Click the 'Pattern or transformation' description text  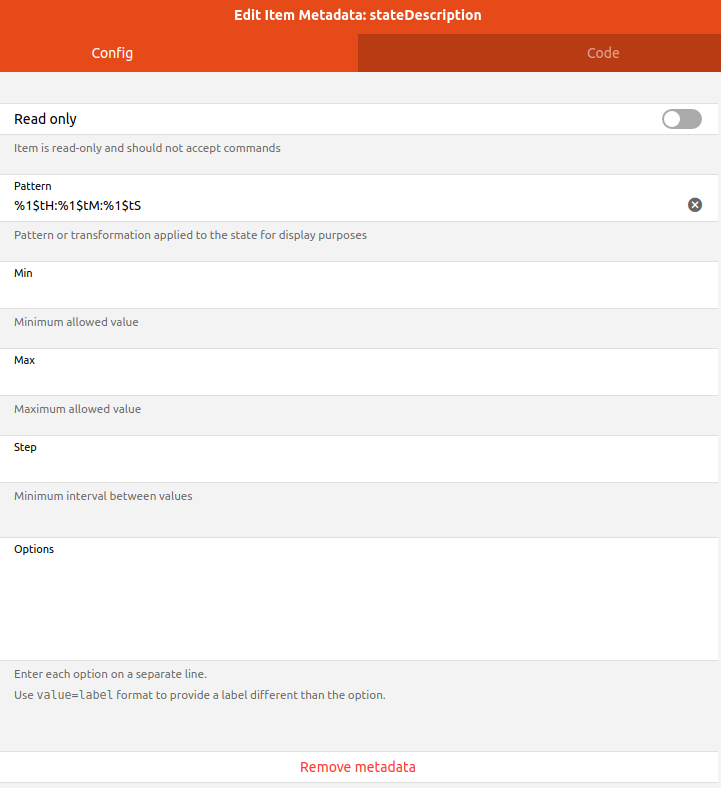(189, 236)
